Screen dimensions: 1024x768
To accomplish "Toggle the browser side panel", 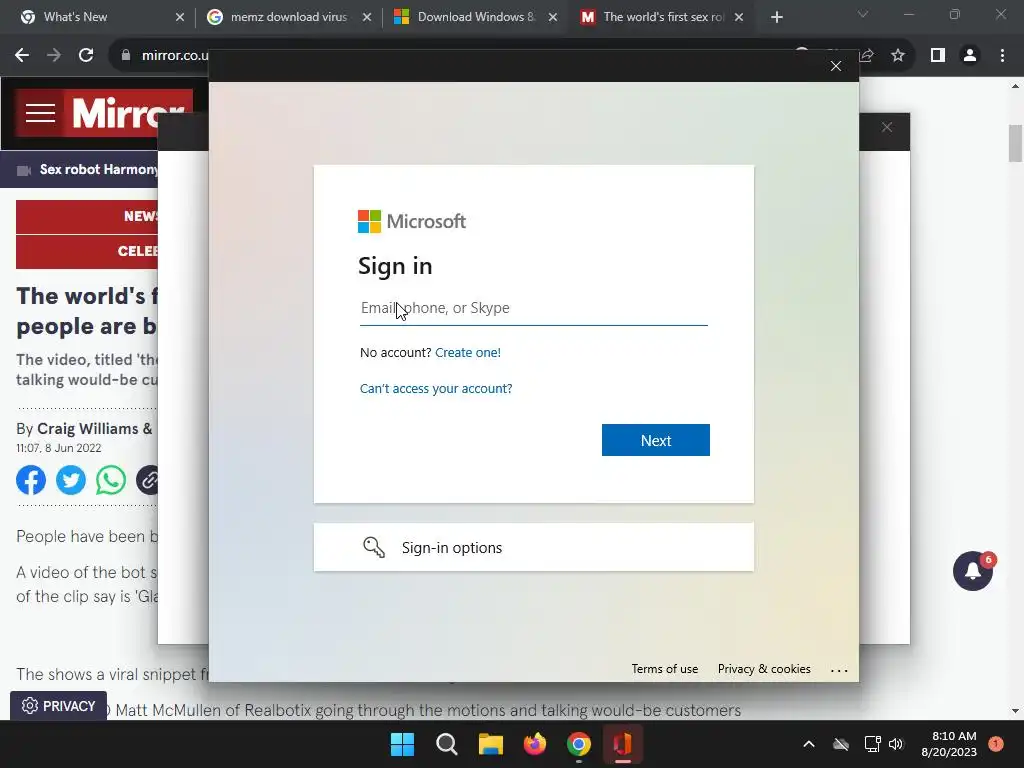I will [x=938, y=56].
